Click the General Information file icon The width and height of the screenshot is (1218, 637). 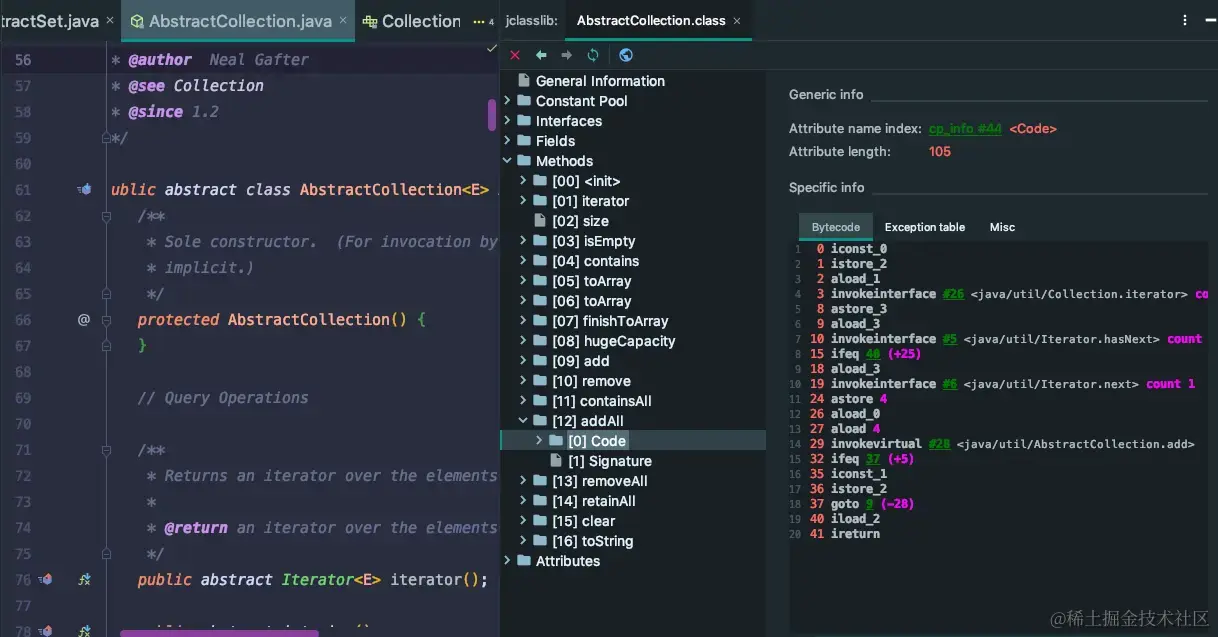click(x=523, y=81)
